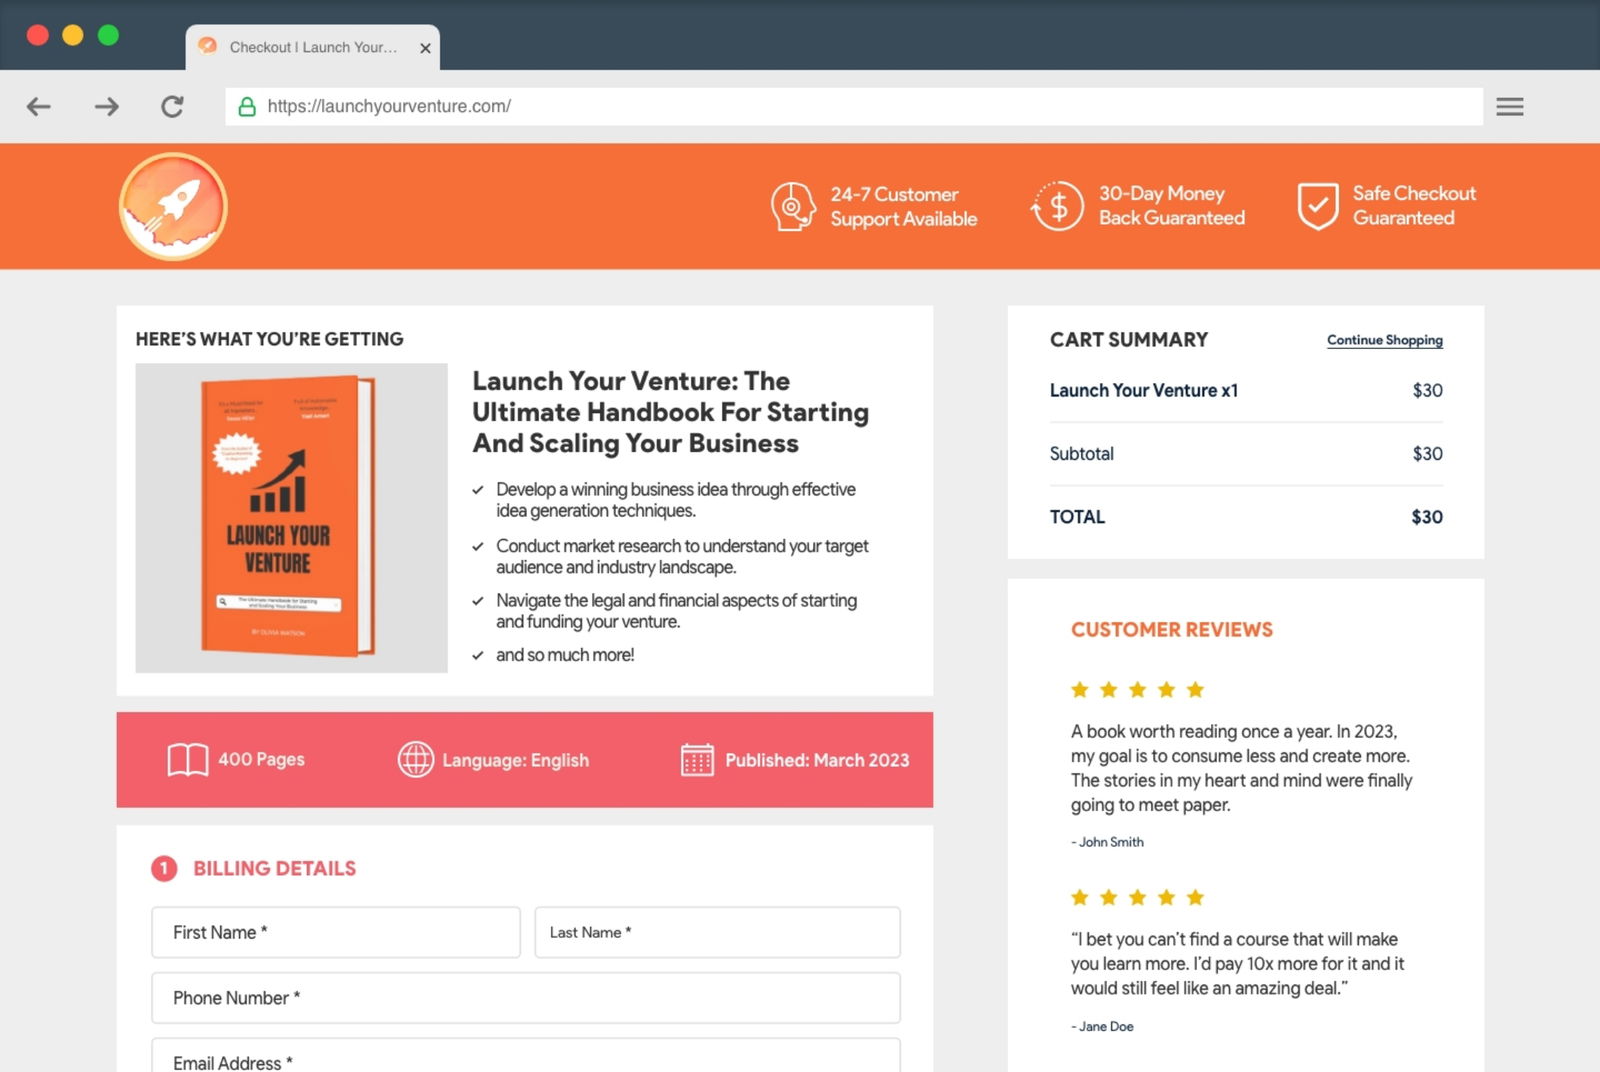Select the globe icon next to Language: English
Viewport: 1600px width, 1072px height.
(x=416, y=759)
